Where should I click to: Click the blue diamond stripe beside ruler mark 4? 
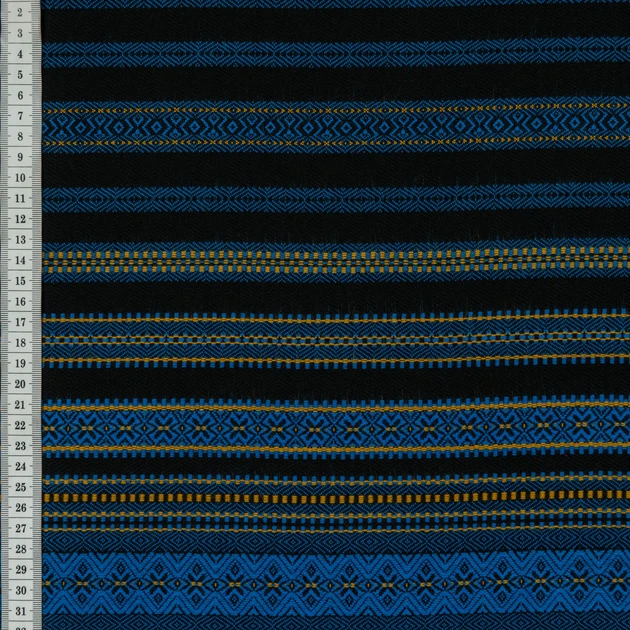(336, 53)
